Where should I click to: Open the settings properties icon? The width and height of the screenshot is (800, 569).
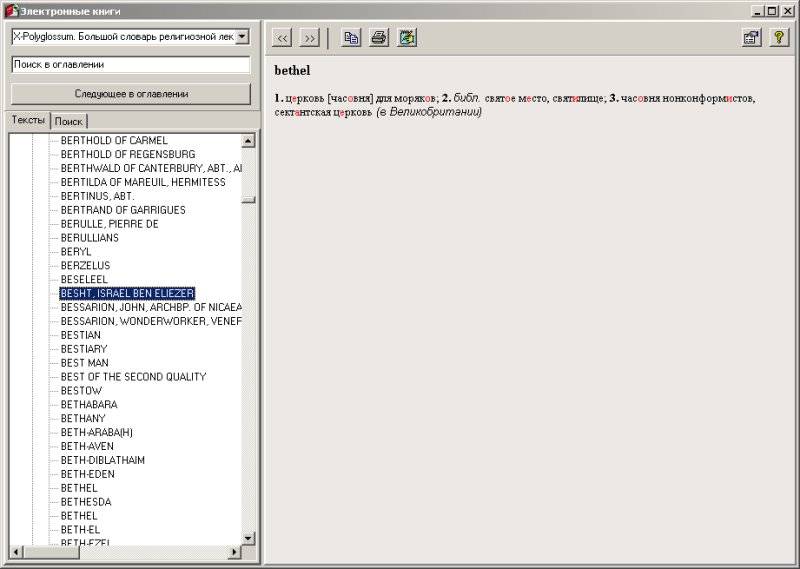click(751, 38)
